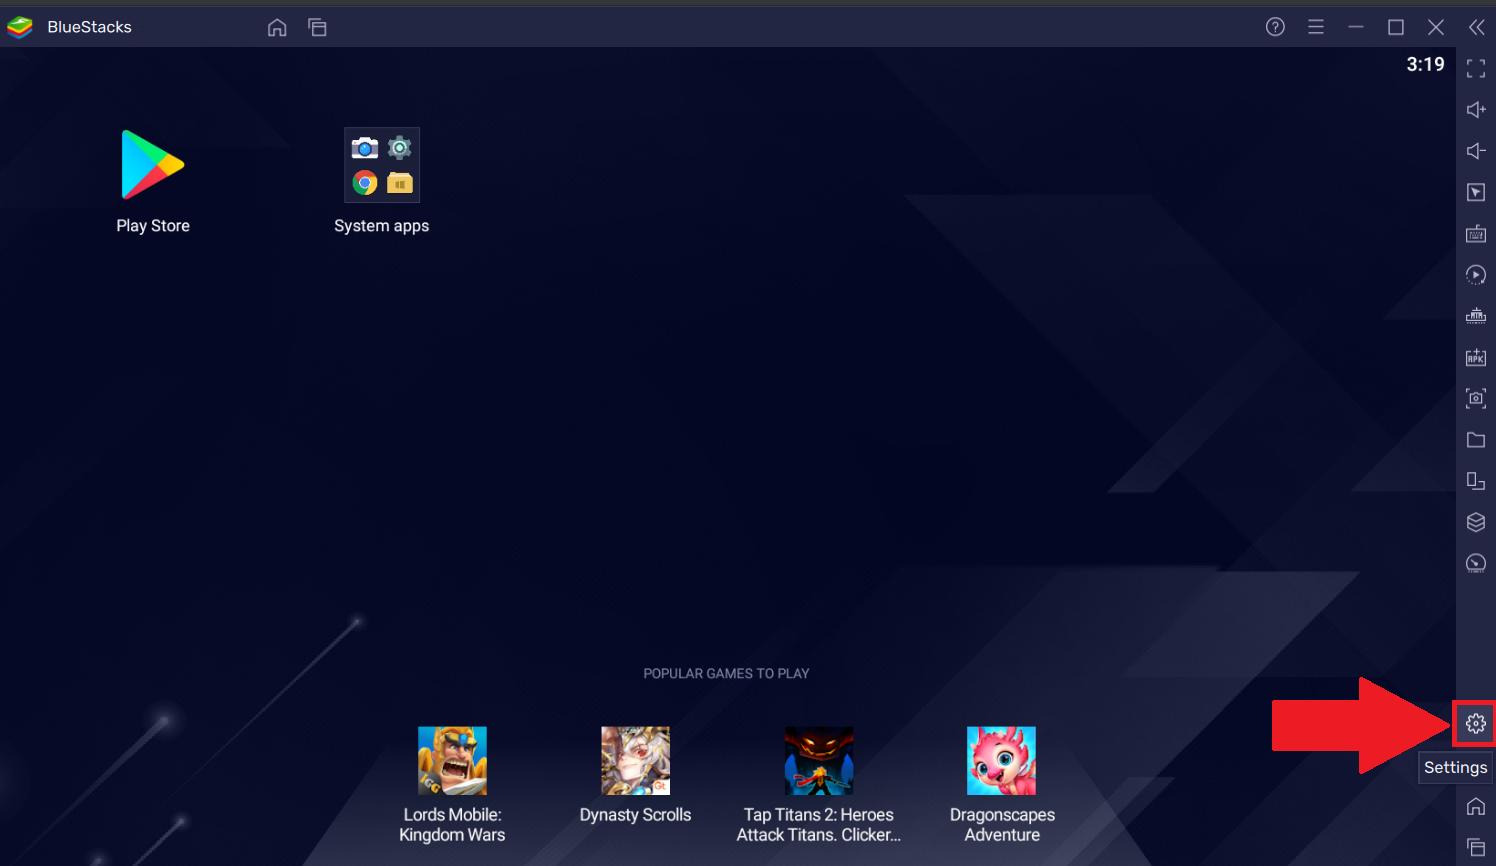The image size is (1496, 866).
Task: Open the memory trim icon in the sidebar
Action: tap(1476, 316)
